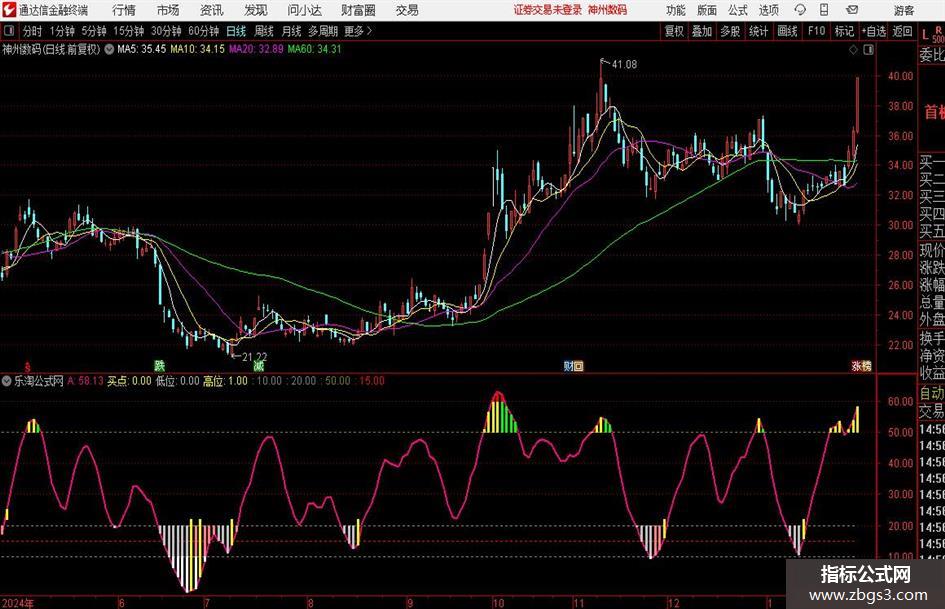
Task: Open the 复权 adjustment options
Action: click(x=674, y=31)
